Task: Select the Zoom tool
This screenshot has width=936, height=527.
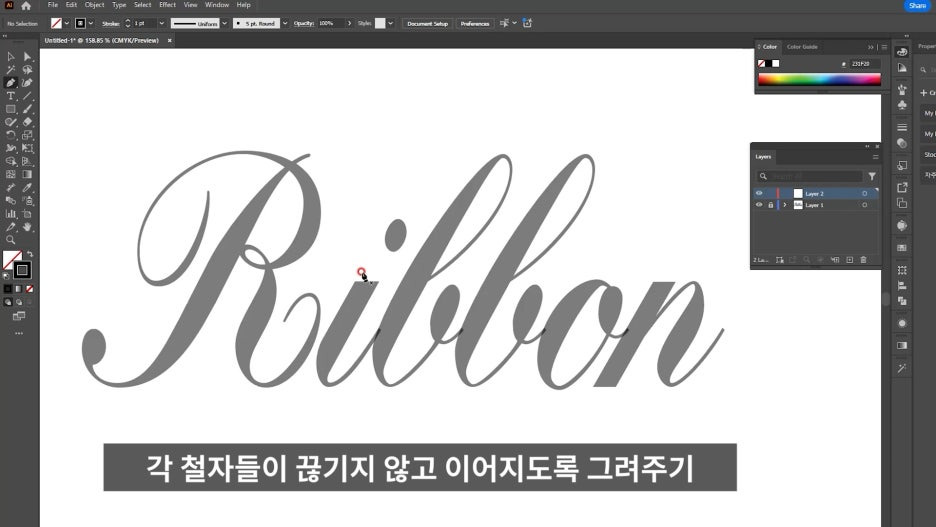Action: pyautogui.click(x=11, y=240)
